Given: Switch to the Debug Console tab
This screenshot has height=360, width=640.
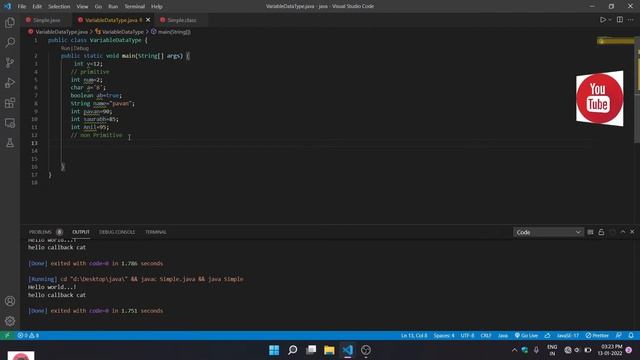Looking at the screenshot, I should pos(117,232).
